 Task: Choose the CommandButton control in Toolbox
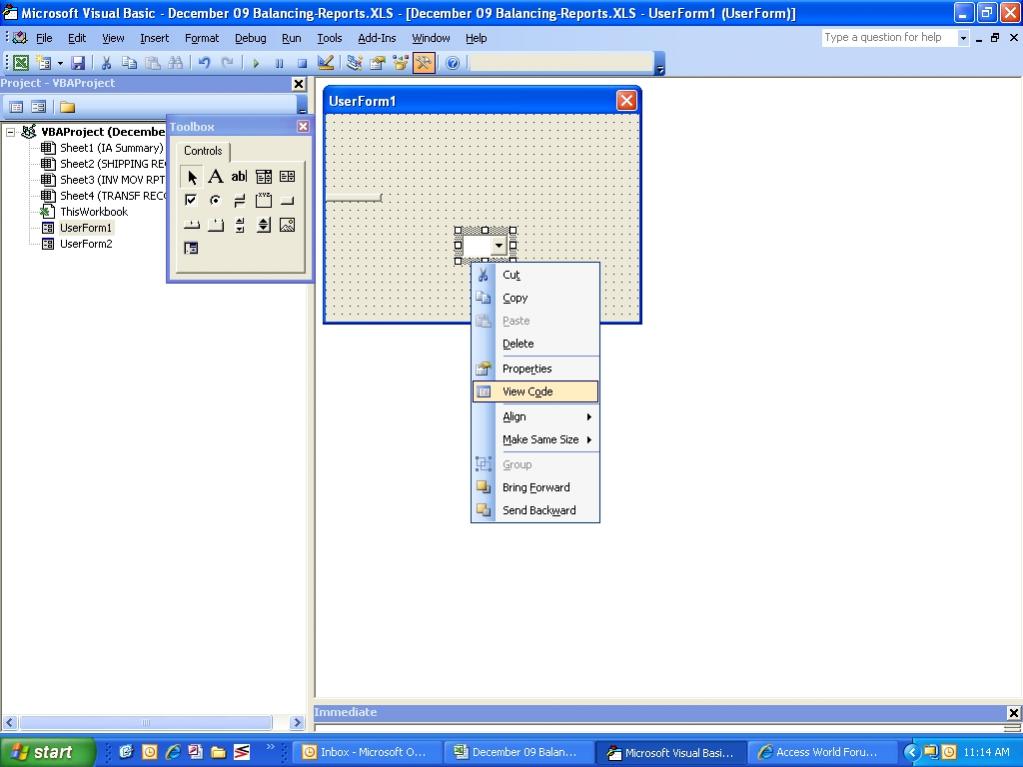click(287, 200)
